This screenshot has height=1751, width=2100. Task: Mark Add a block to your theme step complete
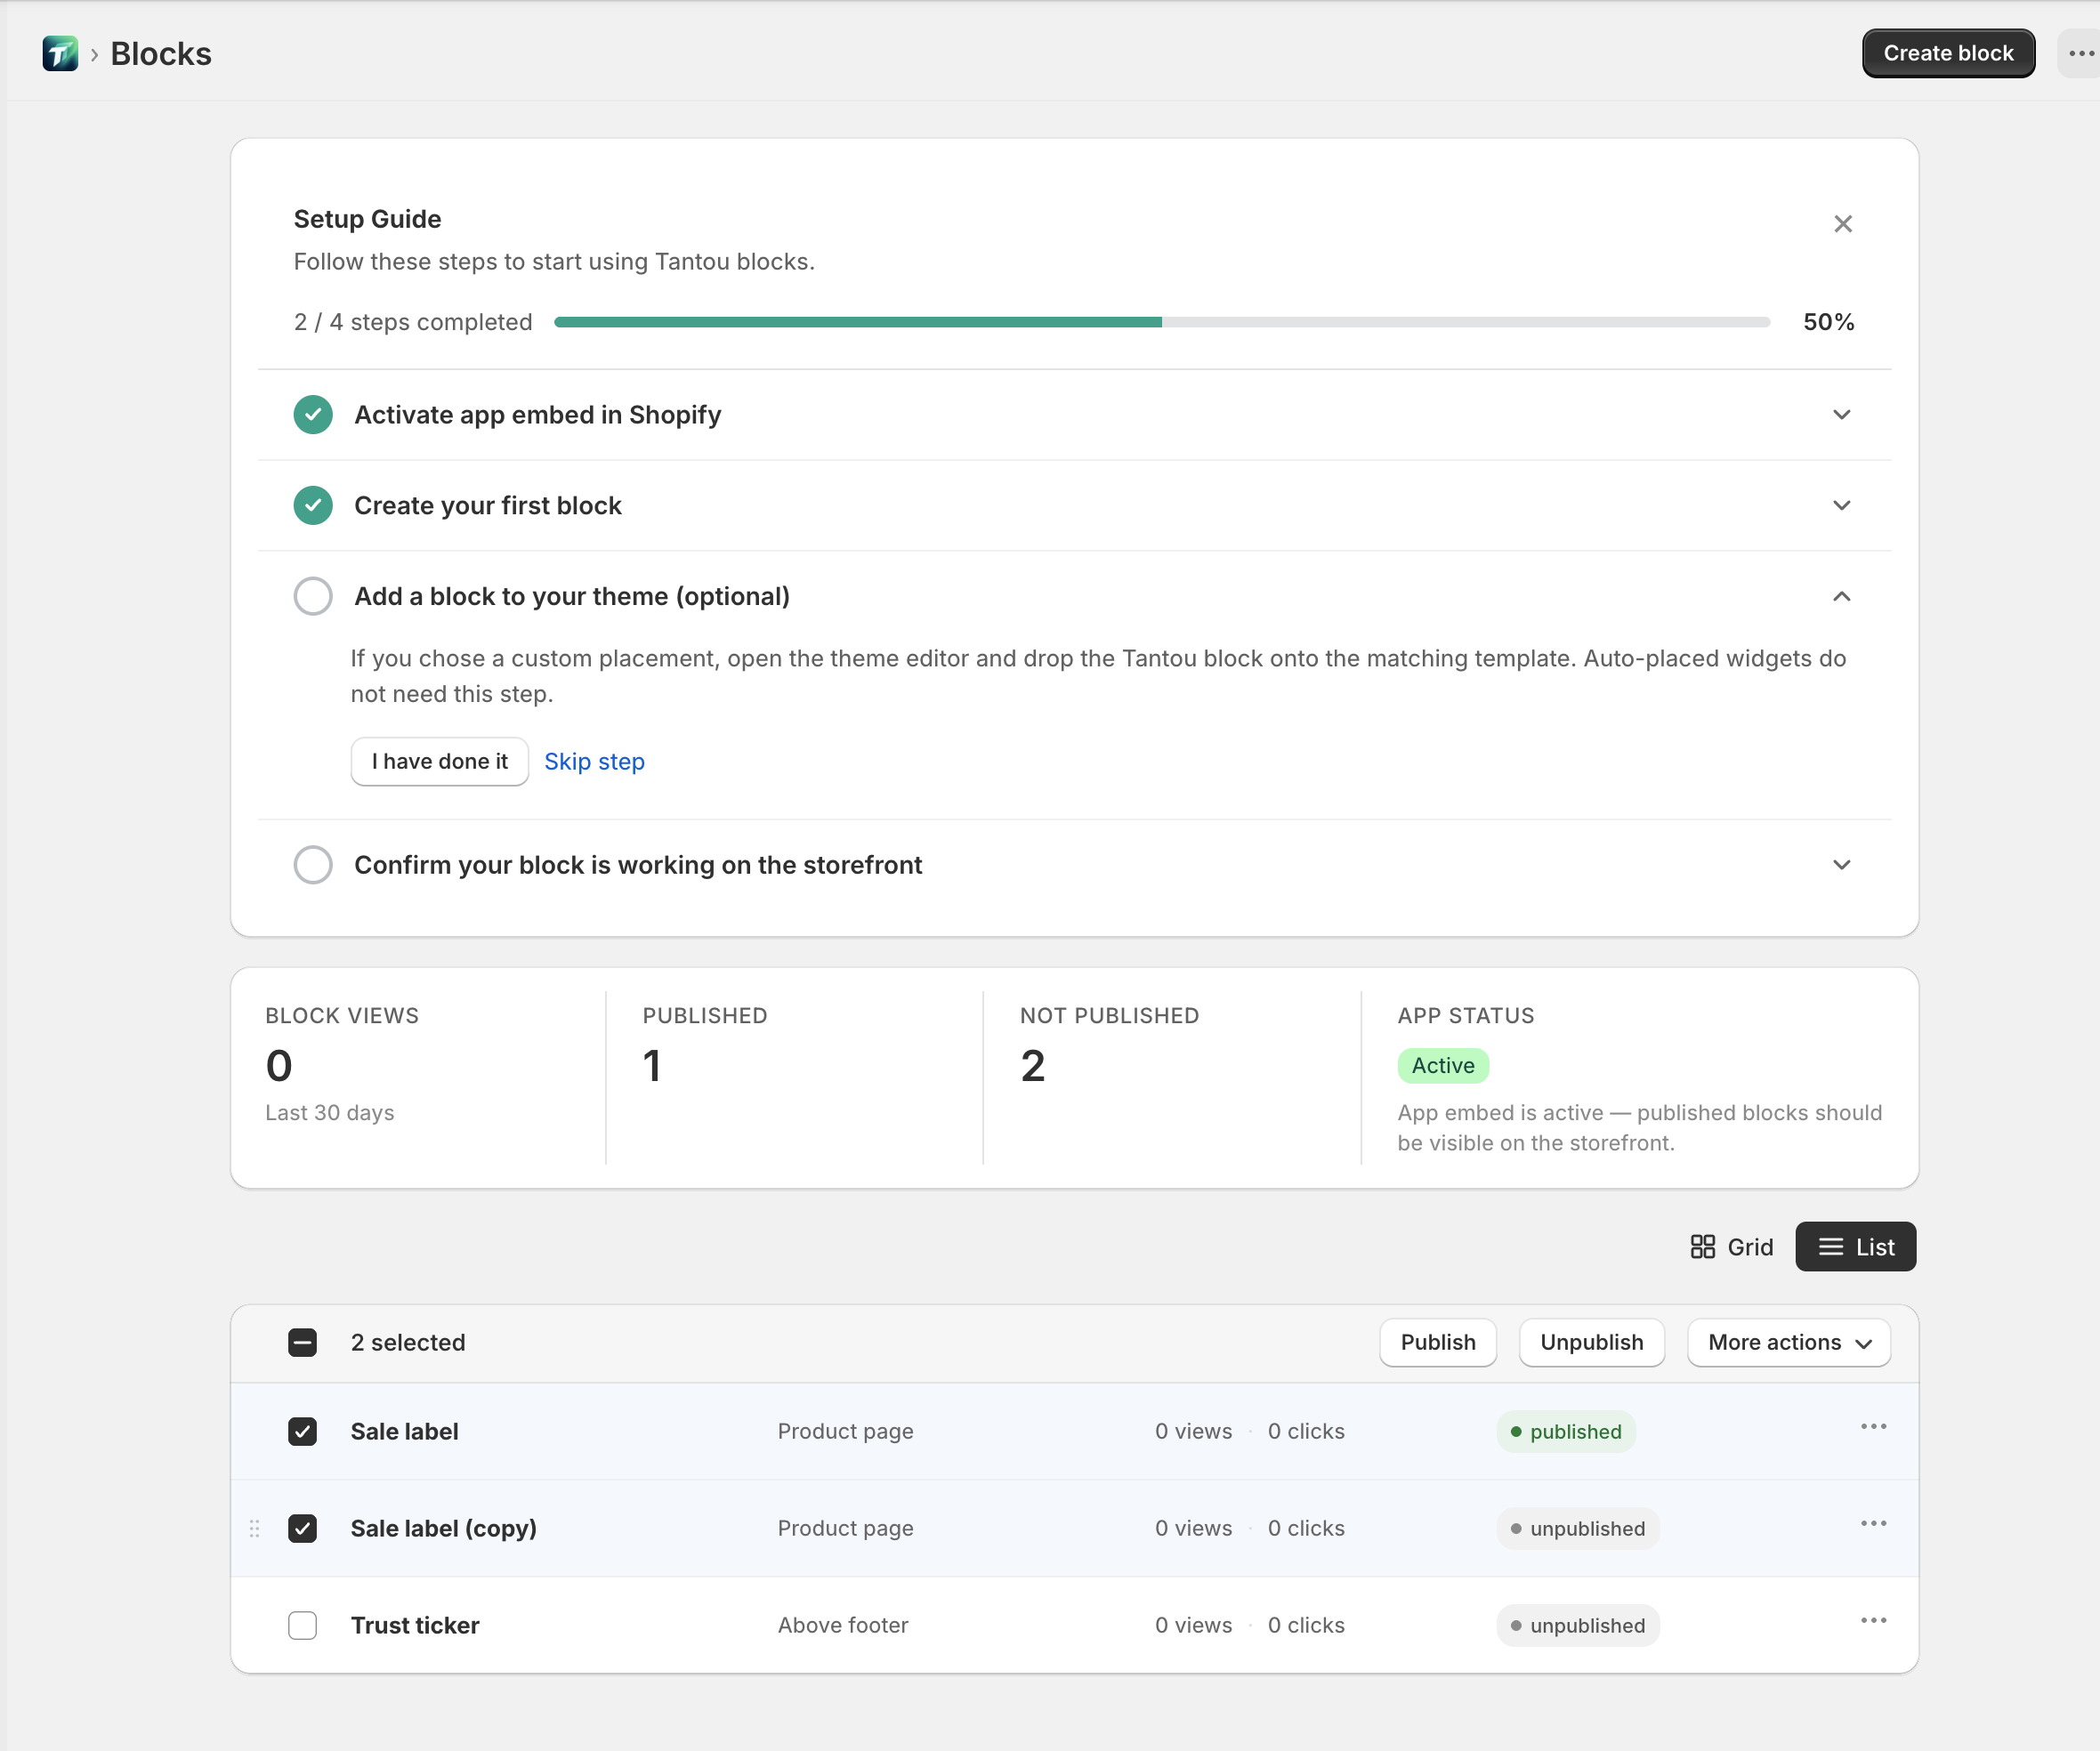click(313, 597)
